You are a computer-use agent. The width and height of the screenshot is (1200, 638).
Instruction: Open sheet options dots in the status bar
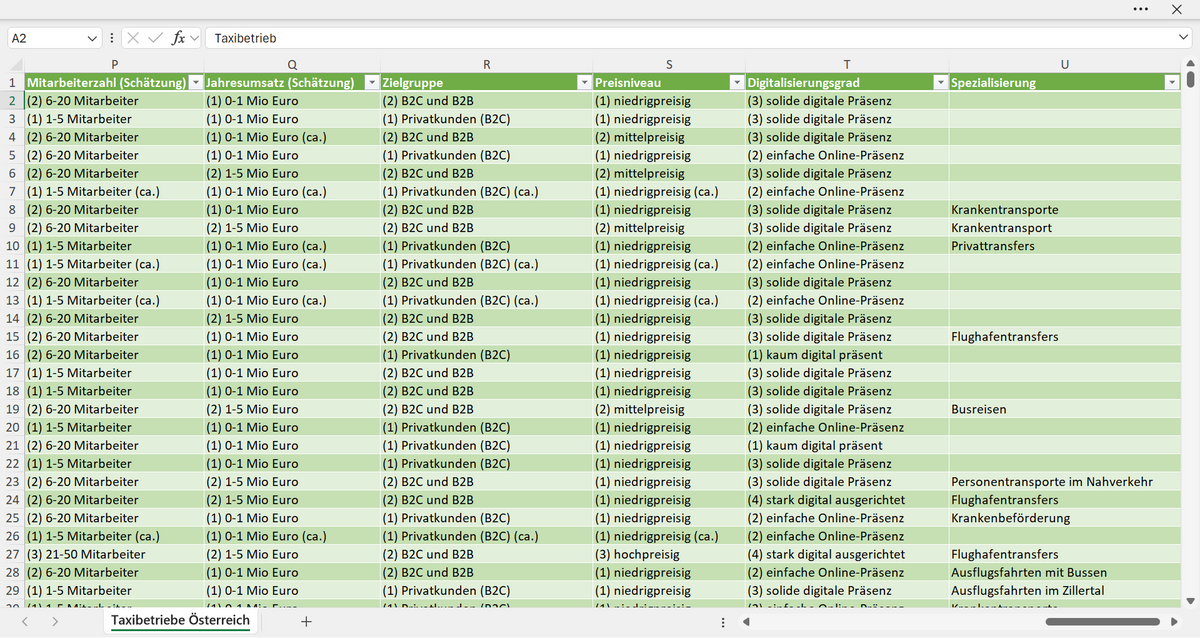tap(723, 622)
